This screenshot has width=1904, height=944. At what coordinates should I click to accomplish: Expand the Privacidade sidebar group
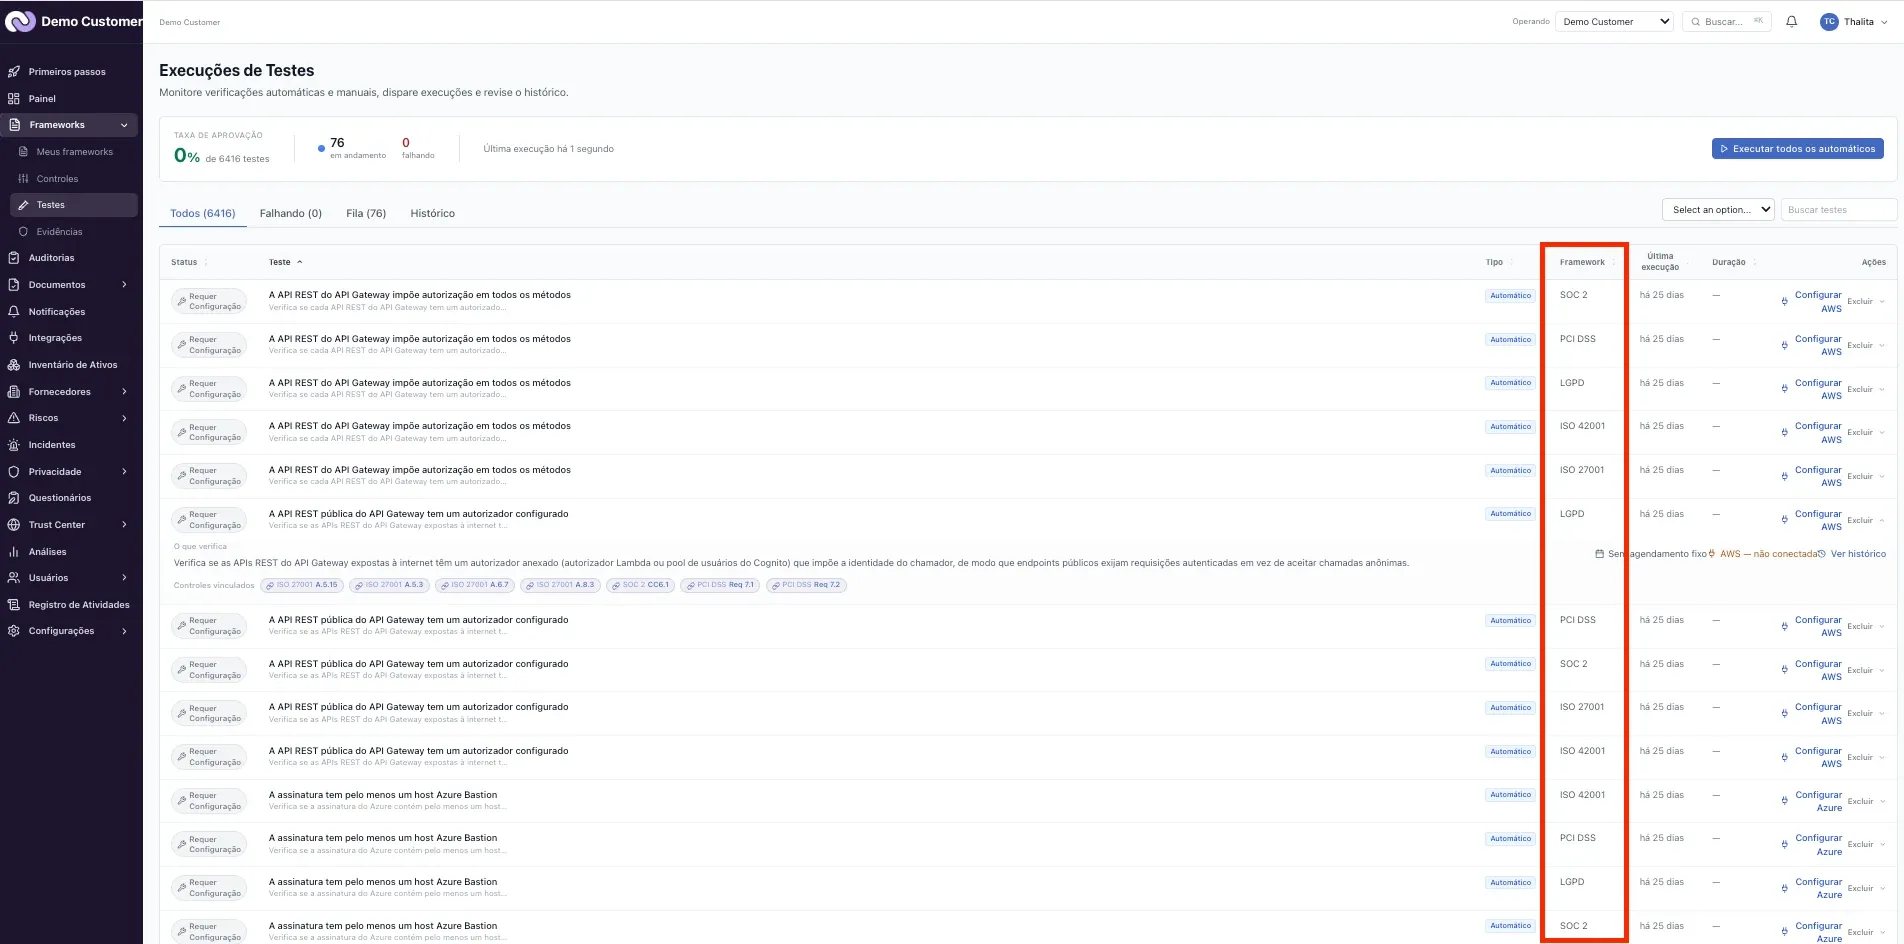tap(124, 472)
